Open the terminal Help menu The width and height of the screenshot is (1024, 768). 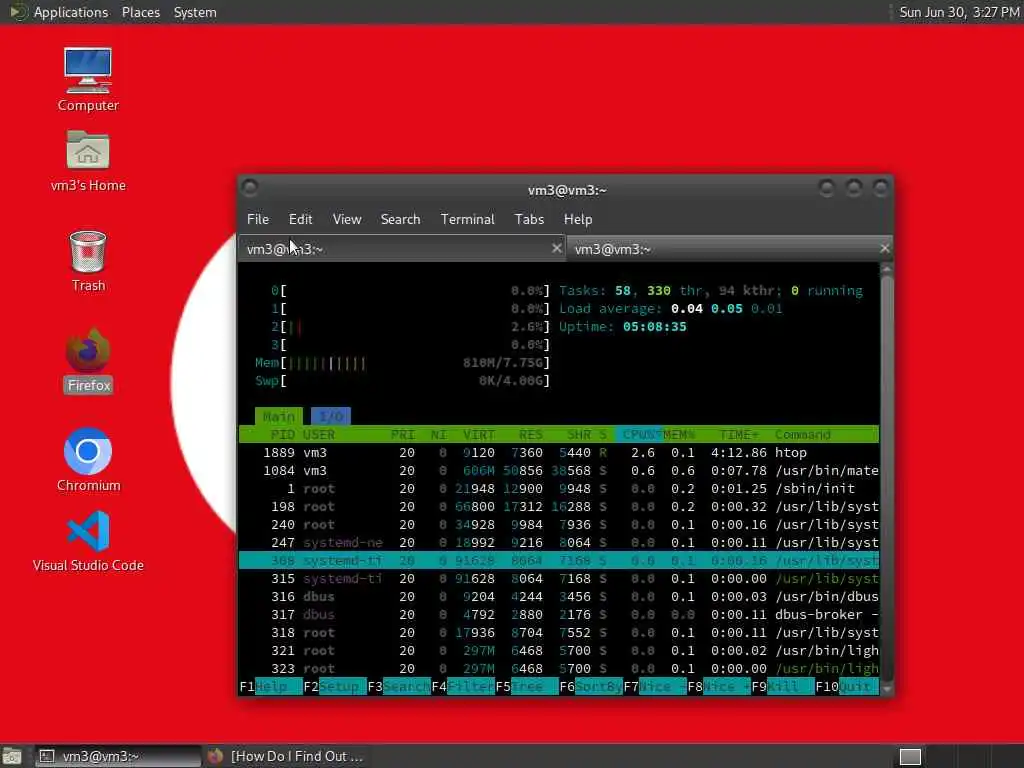578,219
